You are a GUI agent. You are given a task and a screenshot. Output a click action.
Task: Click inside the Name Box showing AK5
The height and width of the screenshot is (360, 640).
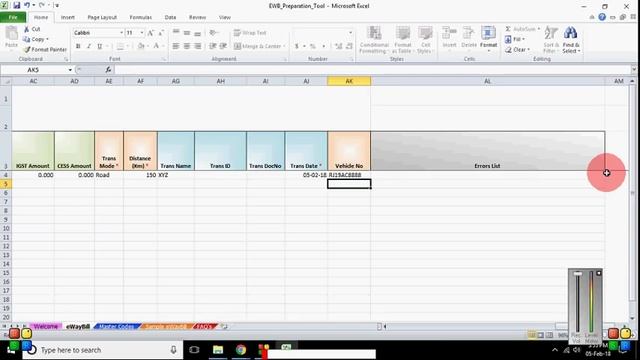coord(33,70)
